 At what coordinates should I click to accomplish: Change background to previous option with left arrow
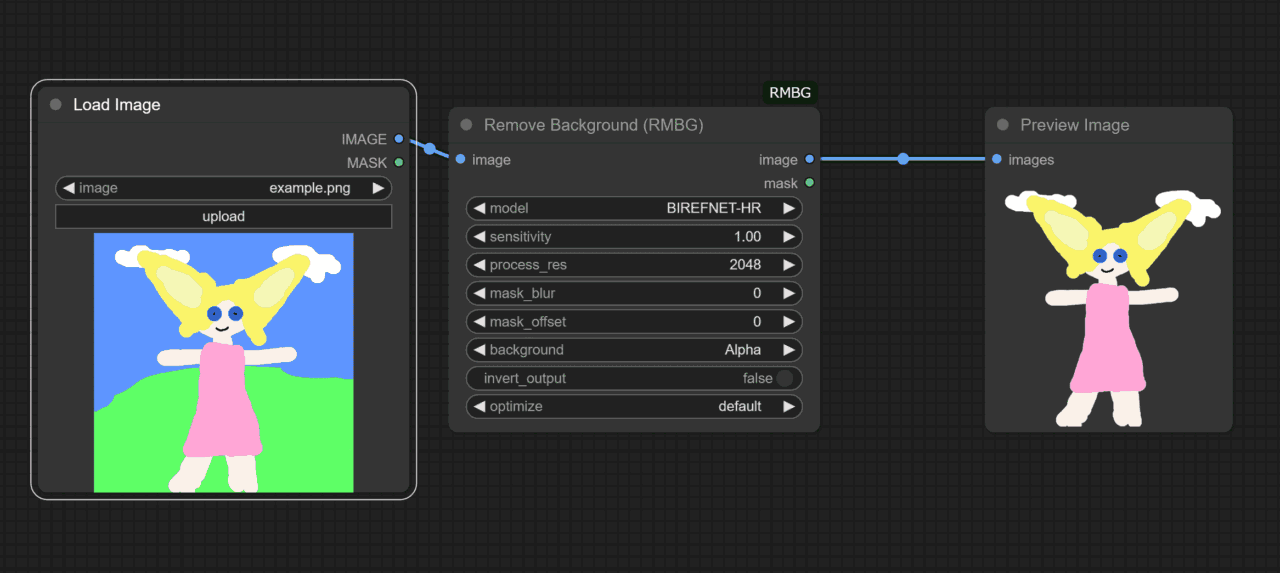click(479, 350)
